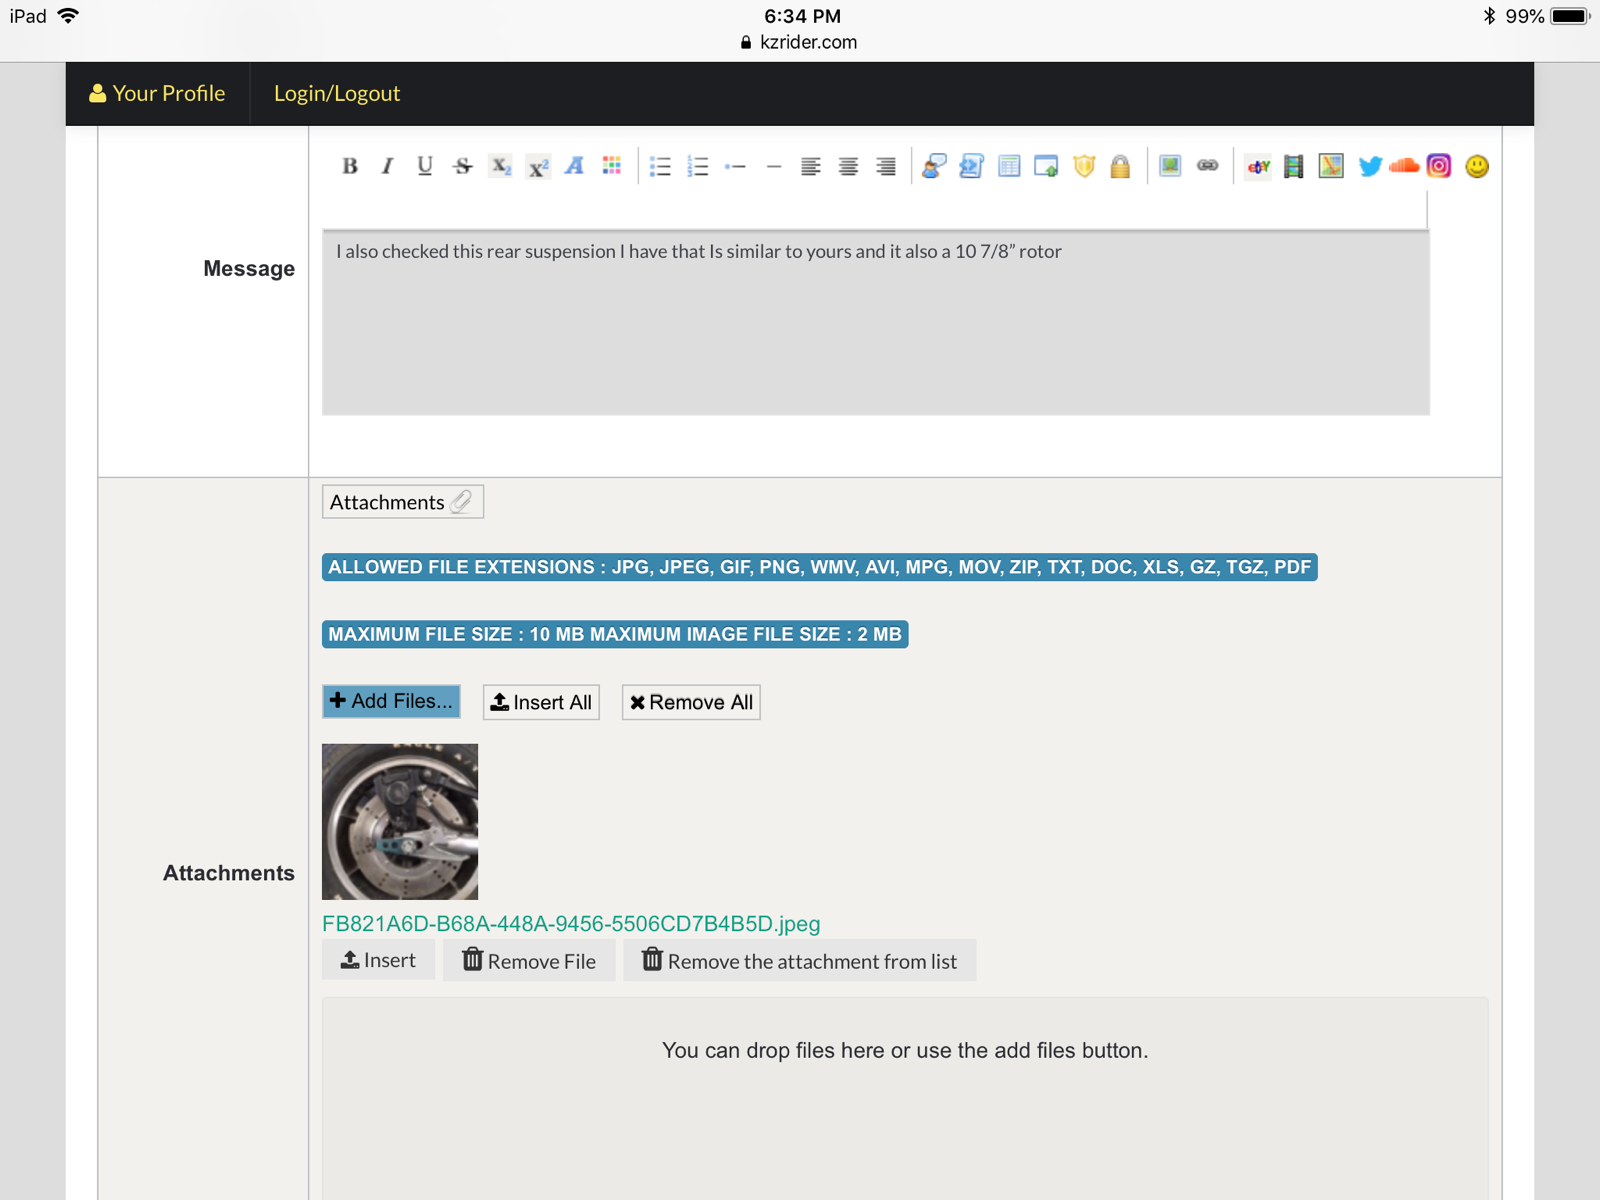
Task: Remove the attached file with Remove File
Action: click(x=529, y=961)
